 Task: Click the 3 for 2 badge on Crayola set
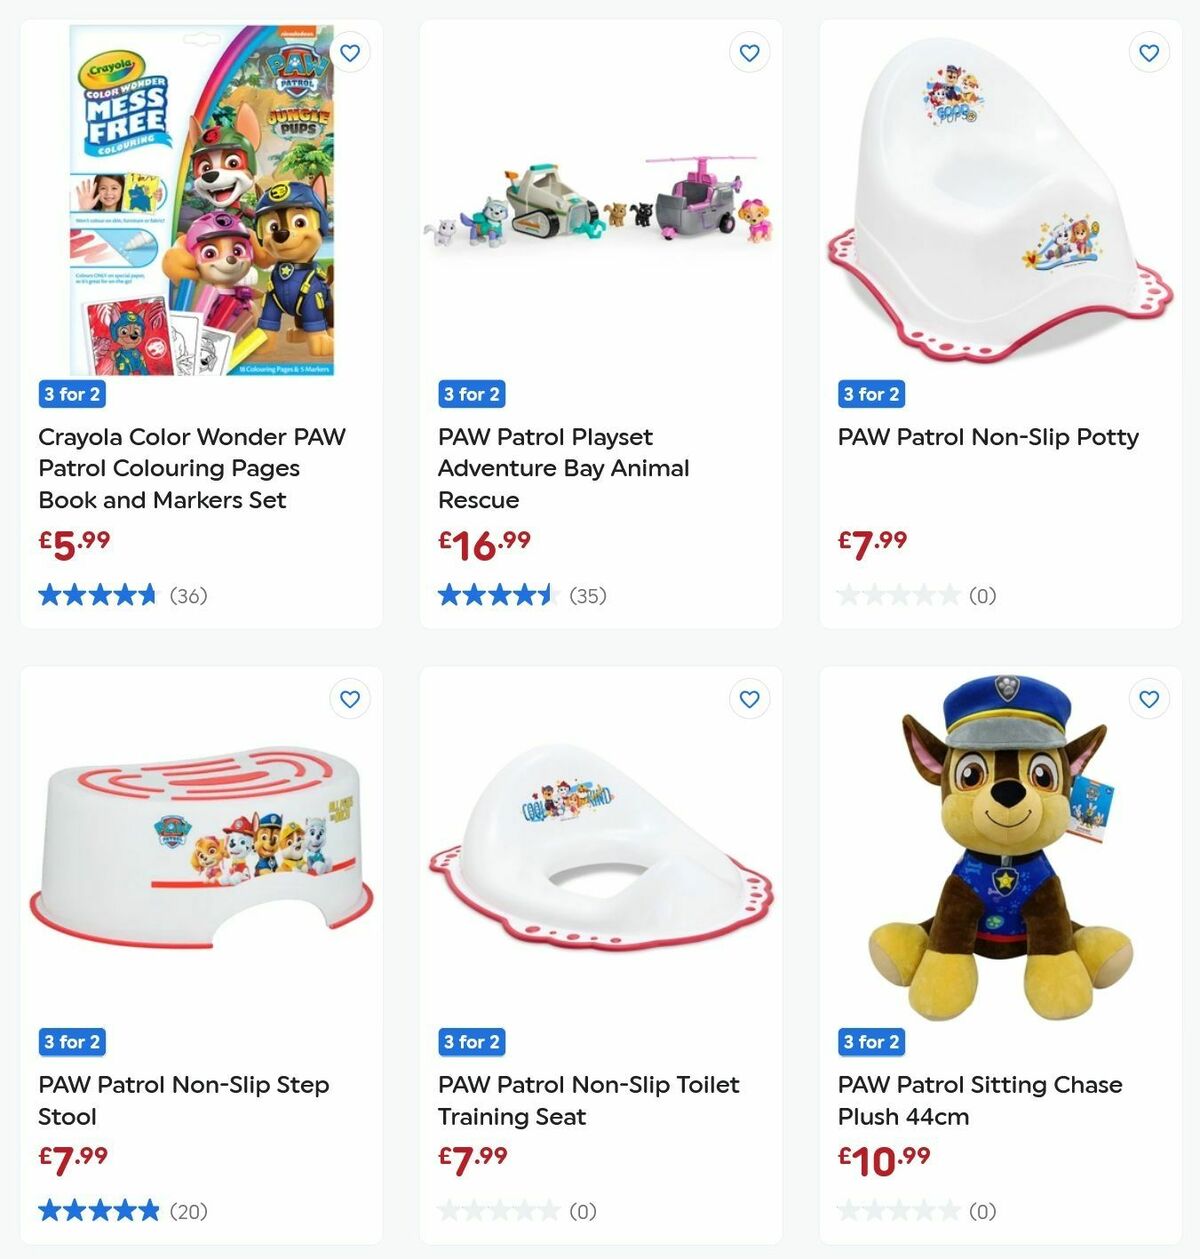[x=71, y=394]
